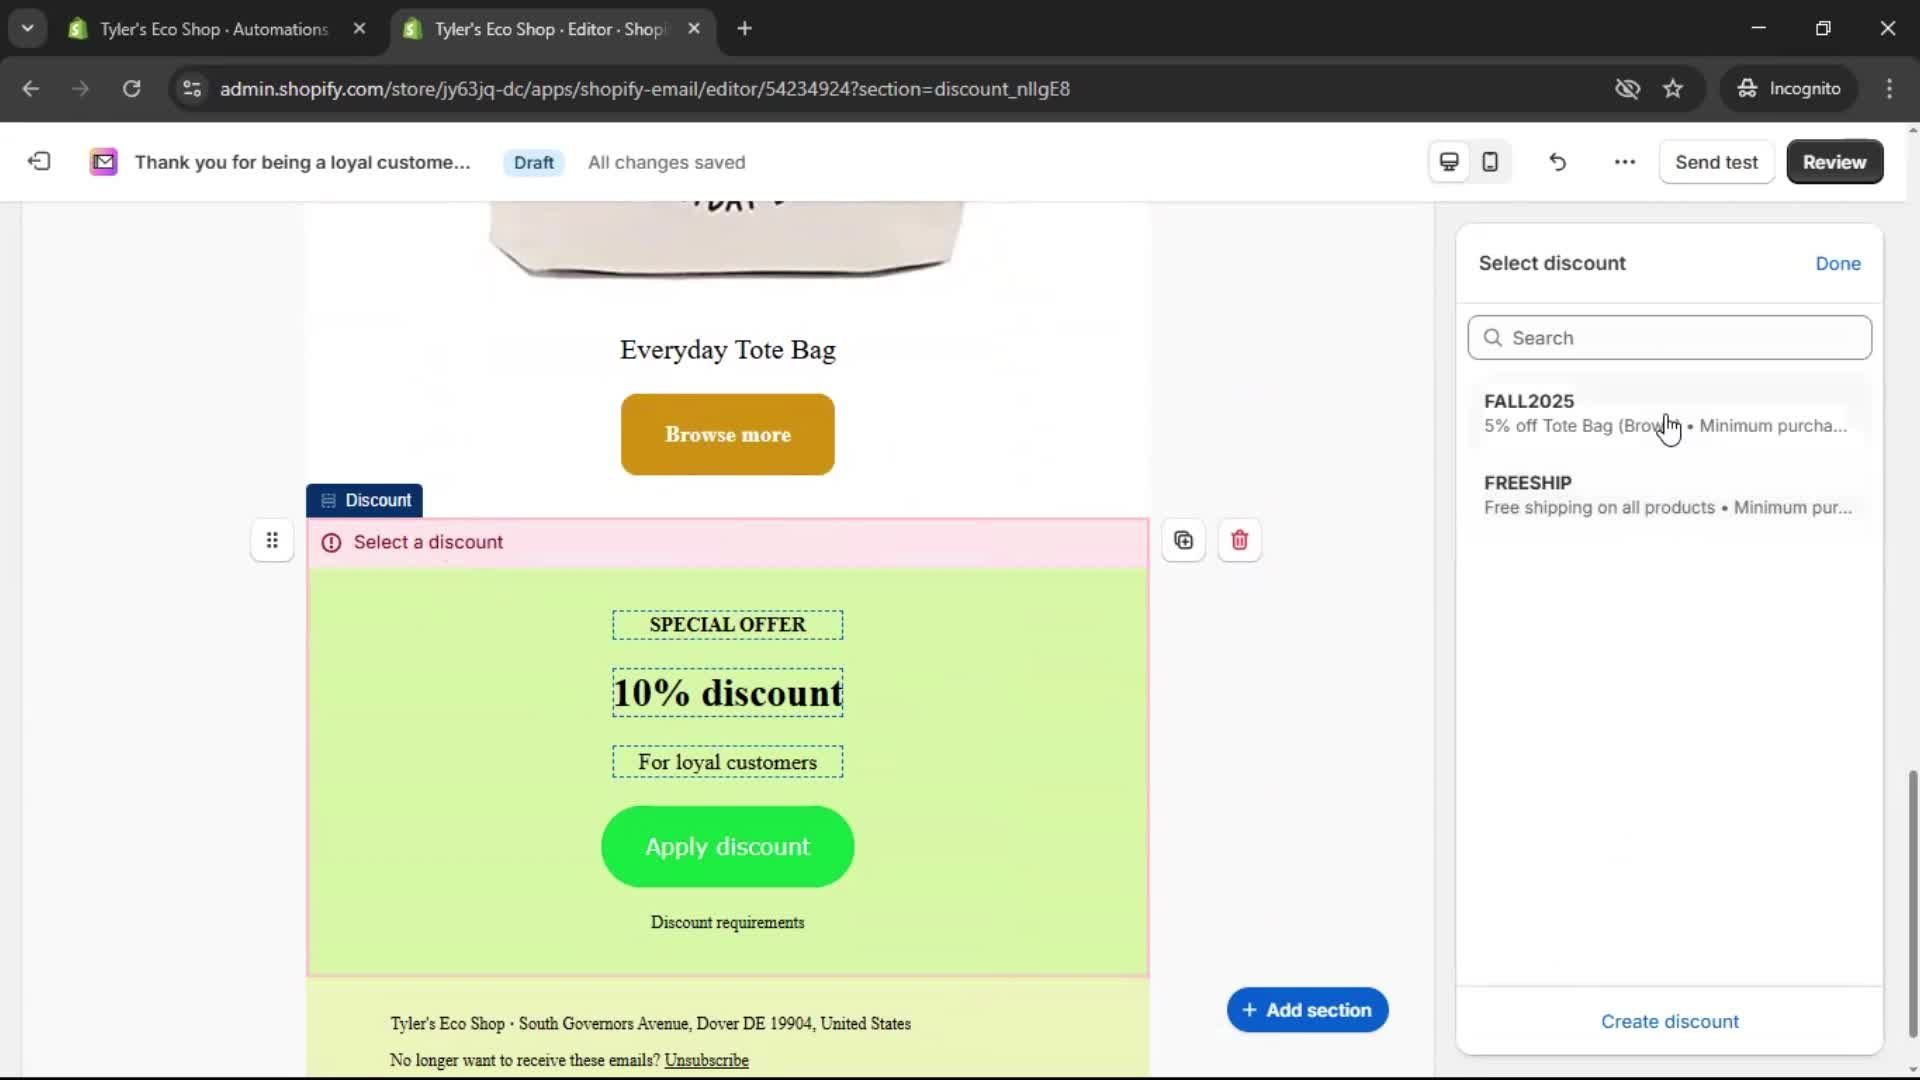Toggle third-party cookies eye icon

[x=1627, y=88]
